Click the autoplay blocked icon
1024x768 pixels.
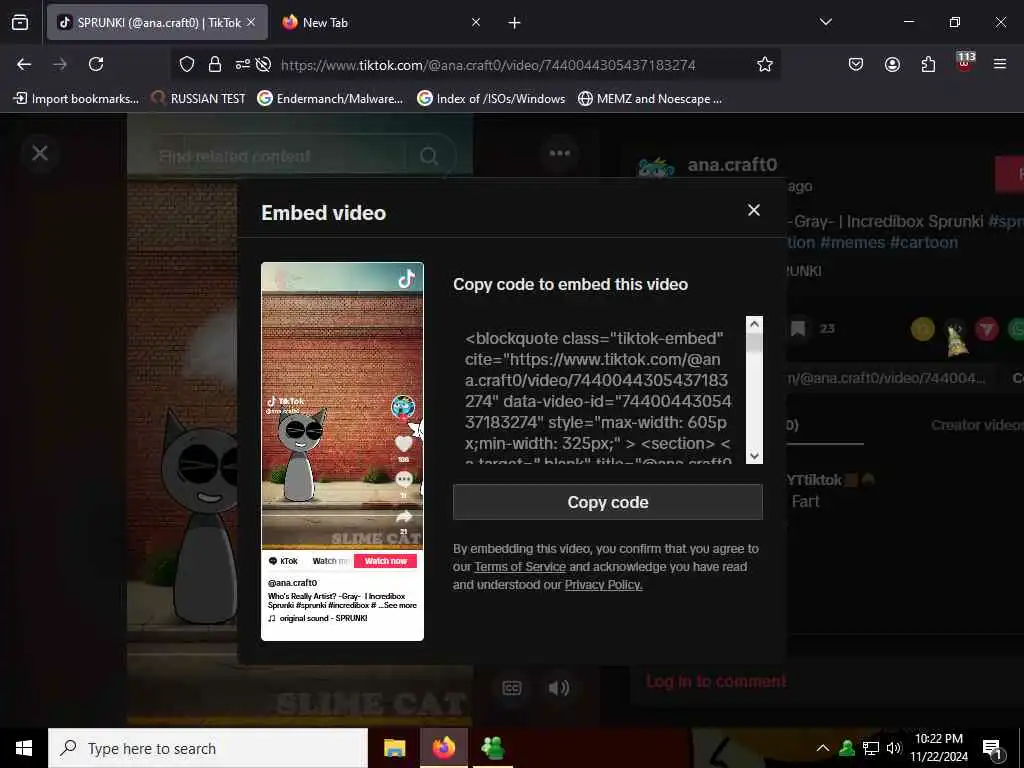tap(263, 64)
